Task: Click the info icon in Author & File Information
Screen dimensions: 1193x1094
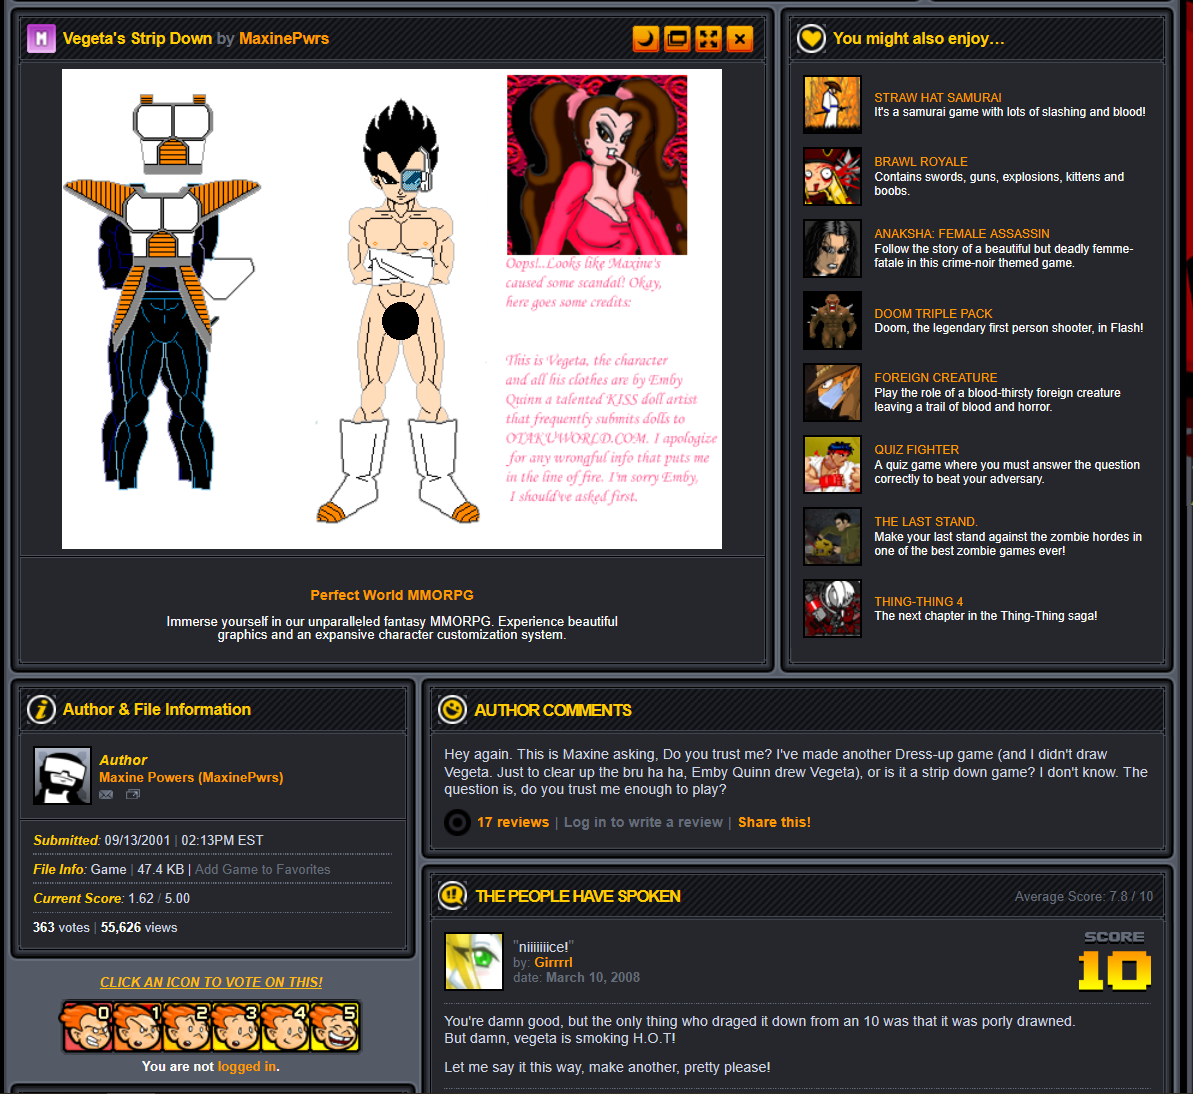Action: pyautogui.click(x=41, y=709)
